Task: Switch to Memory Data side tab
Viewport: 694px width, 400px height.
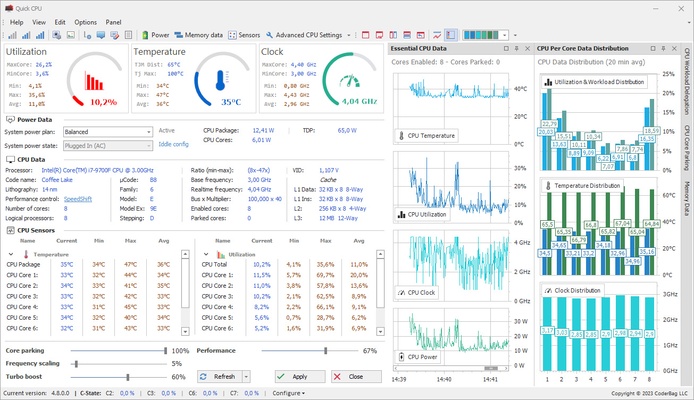Action: (687, 198)
